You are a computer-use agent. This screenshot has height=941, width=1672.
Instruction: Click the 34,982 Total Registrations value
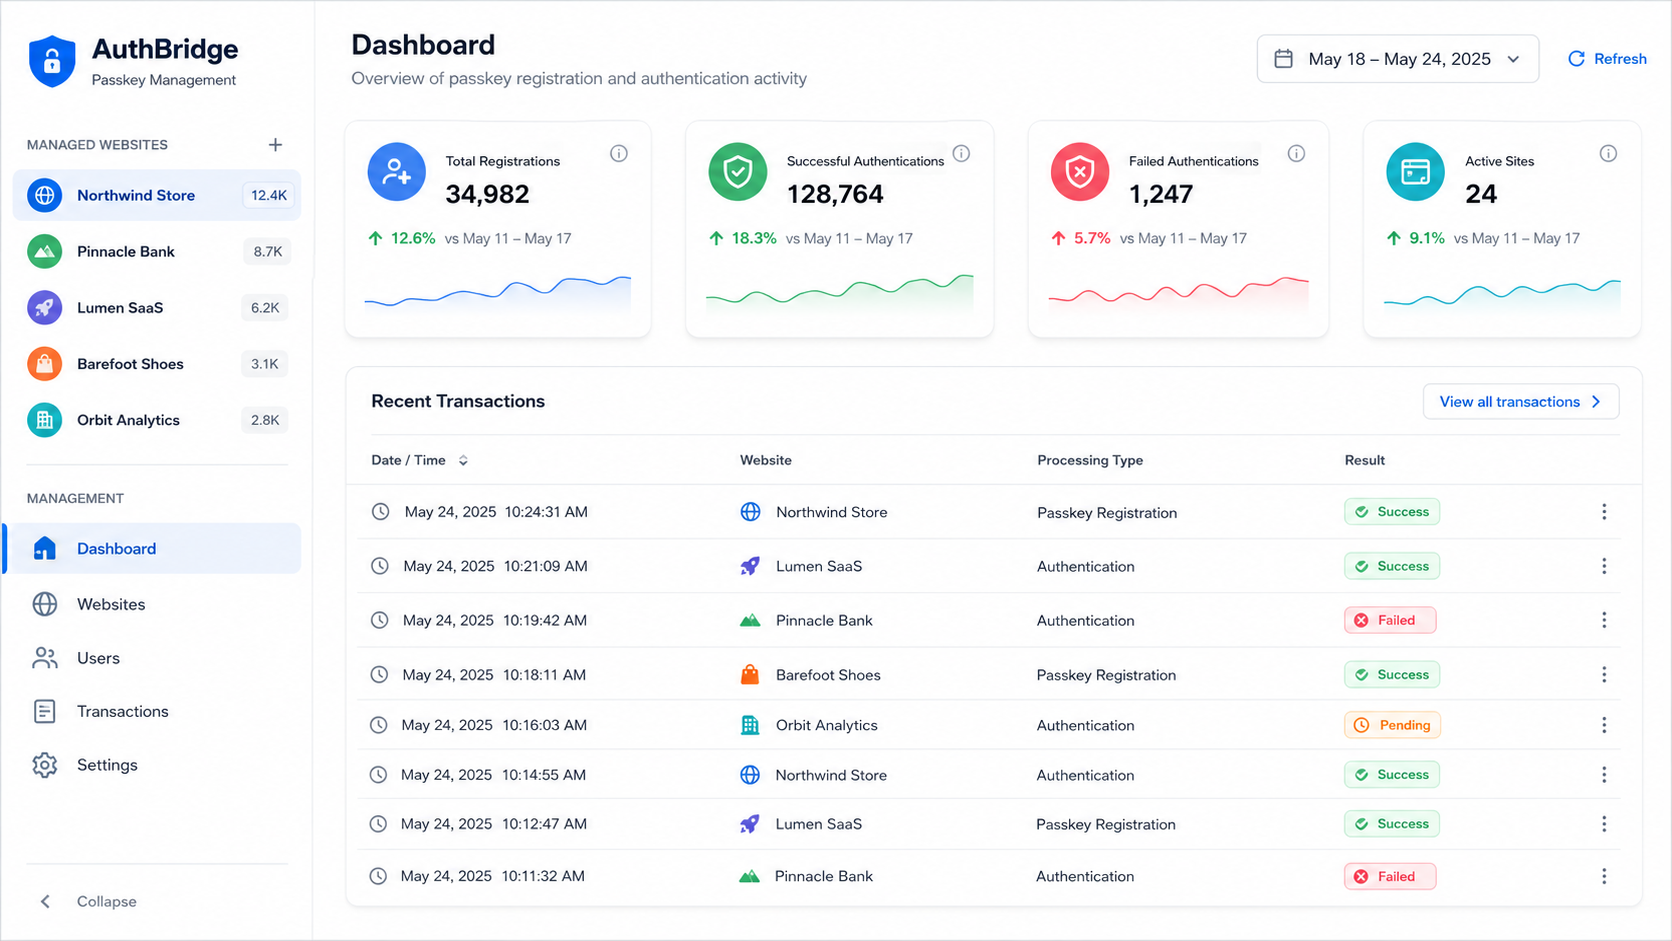(487, 194)
